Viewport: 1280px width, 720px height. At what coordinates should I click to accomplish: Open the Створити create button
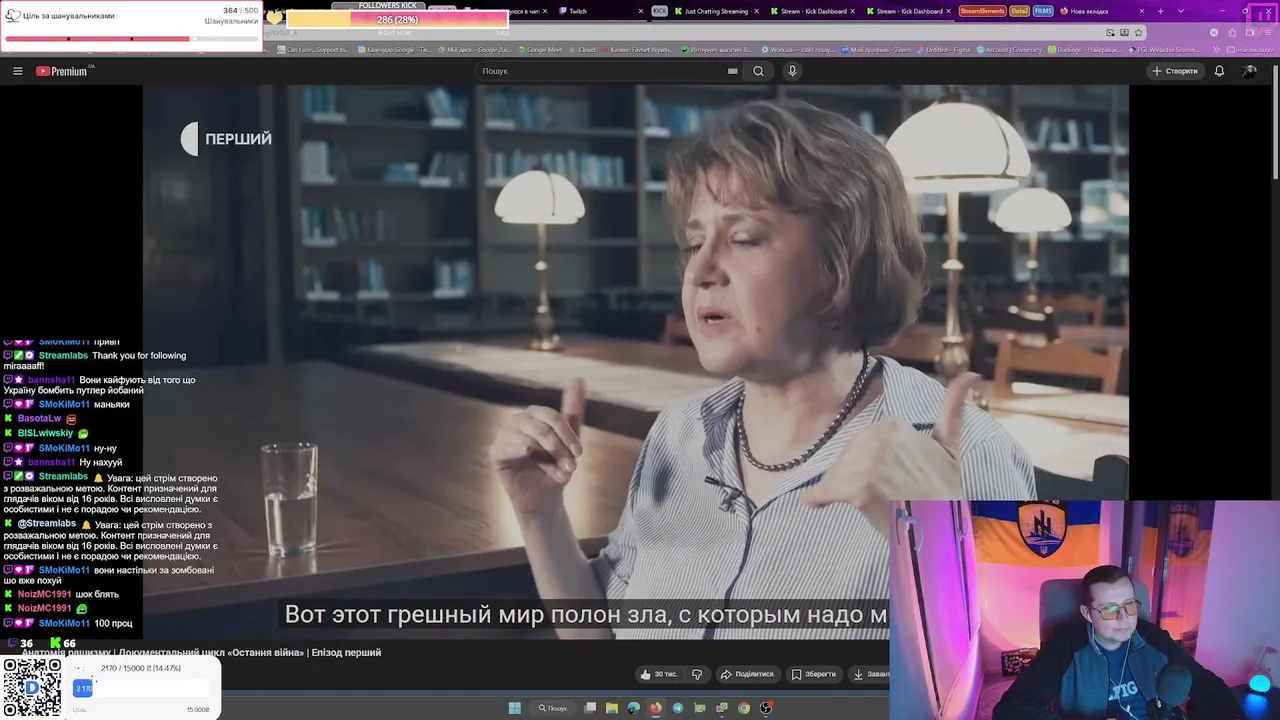point(1175,71)
